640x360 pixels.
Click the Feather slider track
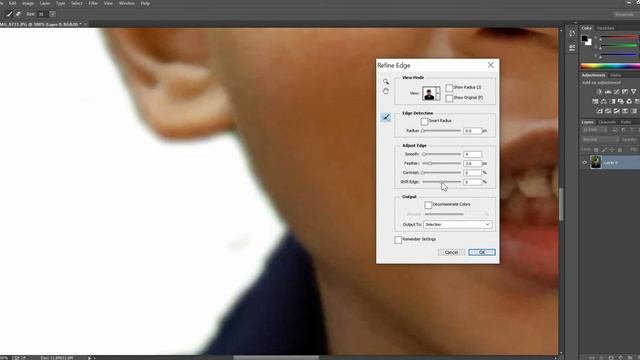[442, 163]
